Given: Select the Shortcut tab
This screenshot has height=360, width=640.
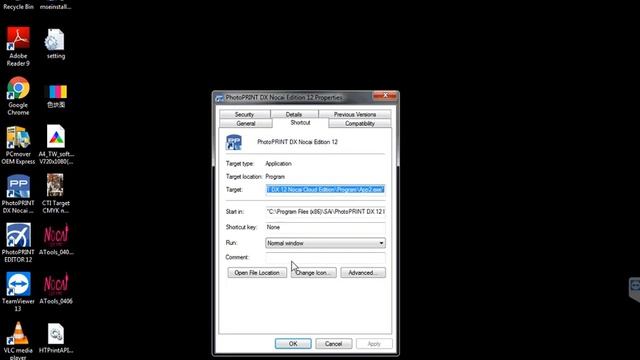Looking at the screenshot, I should click(300, 123).
